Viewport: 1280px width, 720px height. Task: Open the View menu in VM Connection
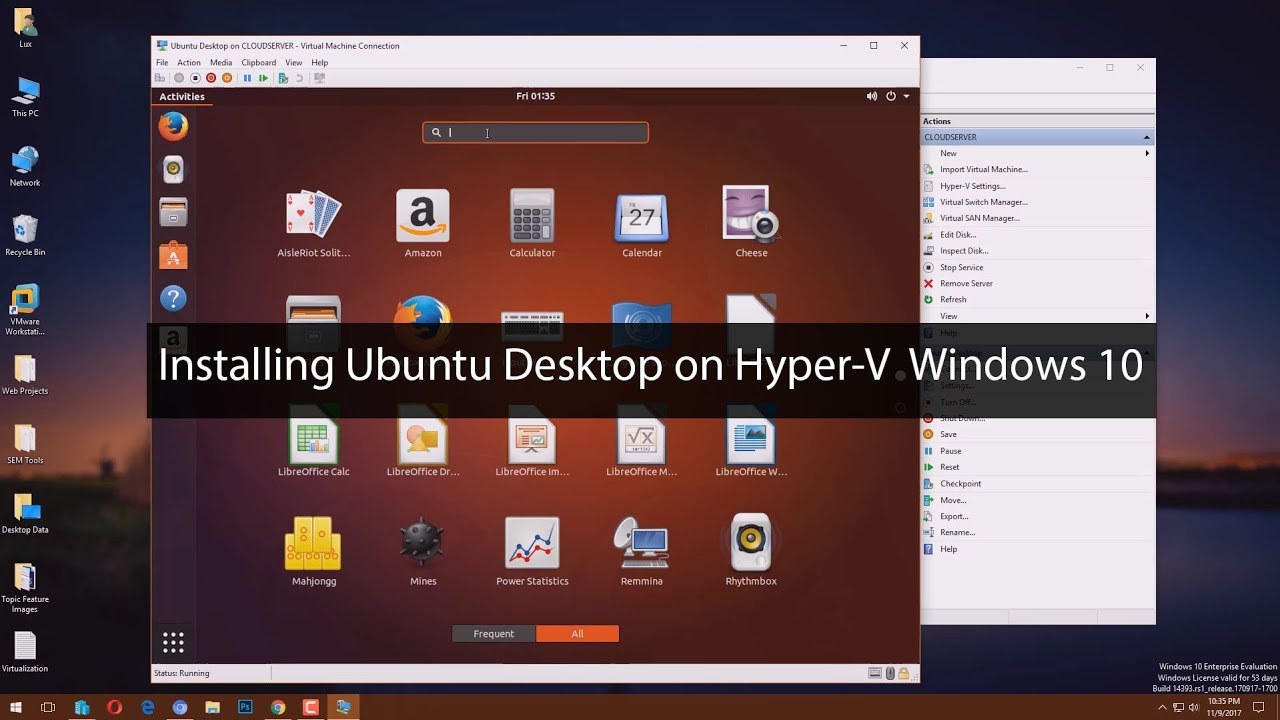293,62
